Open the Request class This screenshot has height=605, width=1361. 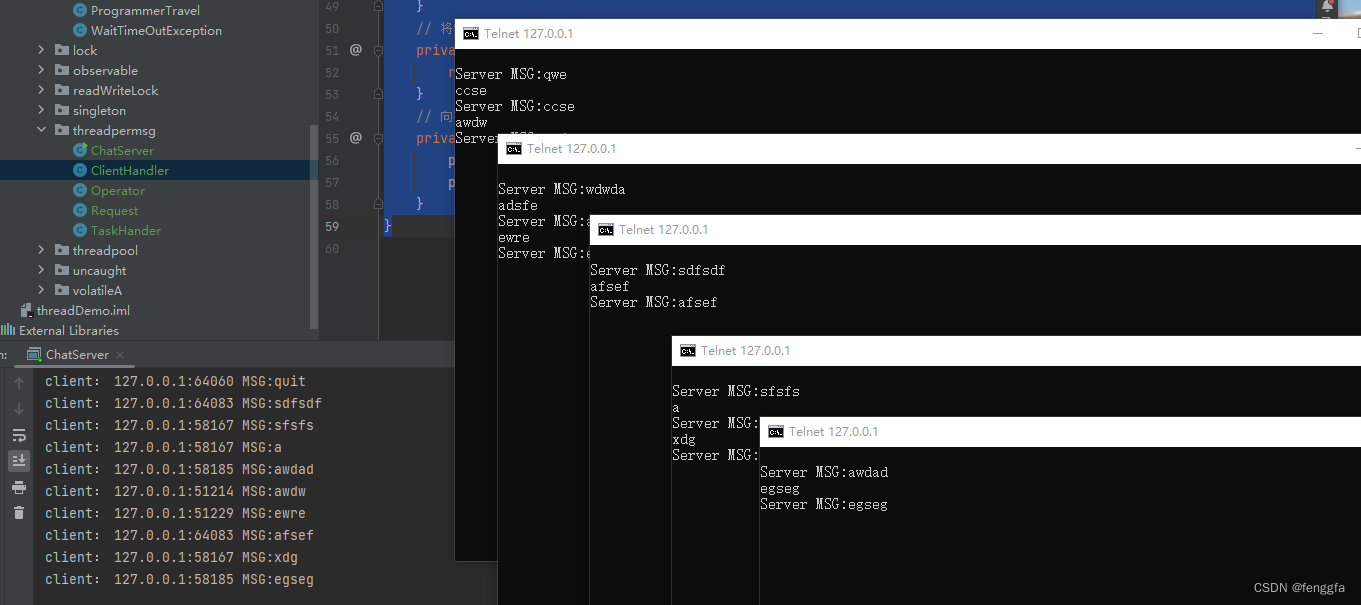tap(115, 210)
